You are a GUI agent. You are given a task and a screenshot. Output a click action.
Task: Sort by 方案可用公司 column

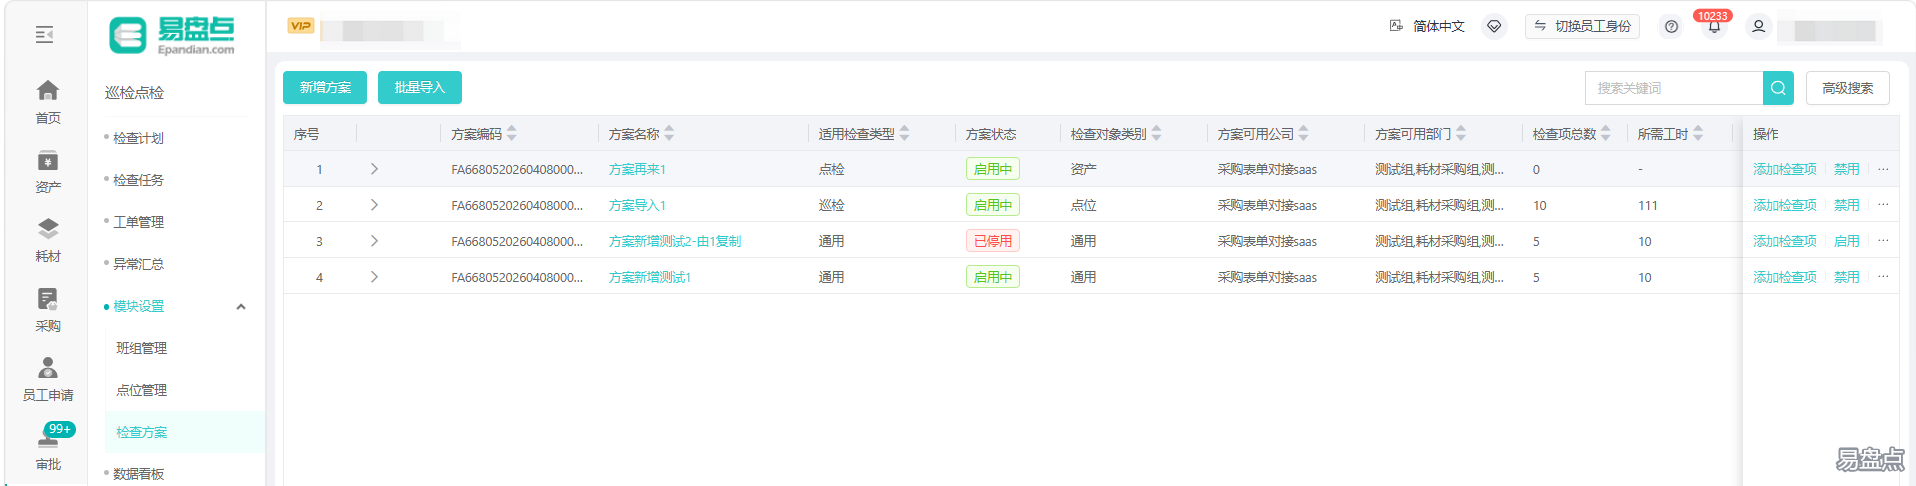coord(1303,133)
